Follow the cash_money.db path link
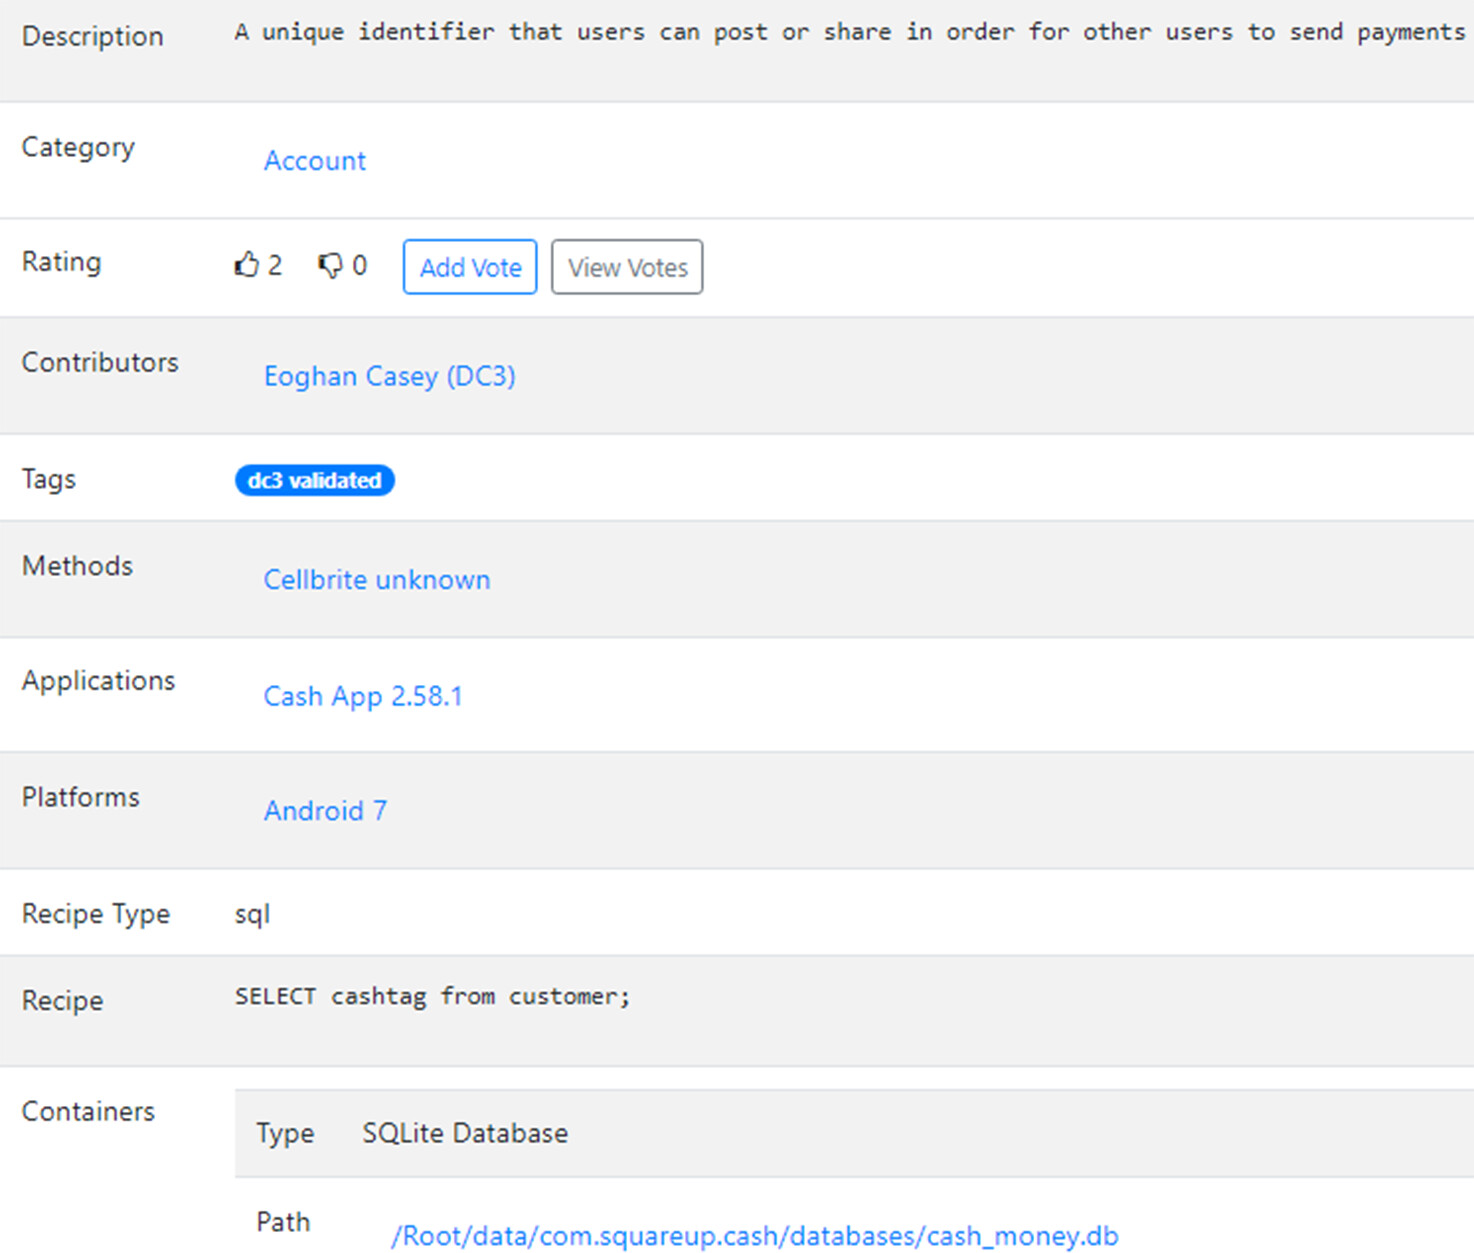The image size is (1474, 1253). (754, 1236)
